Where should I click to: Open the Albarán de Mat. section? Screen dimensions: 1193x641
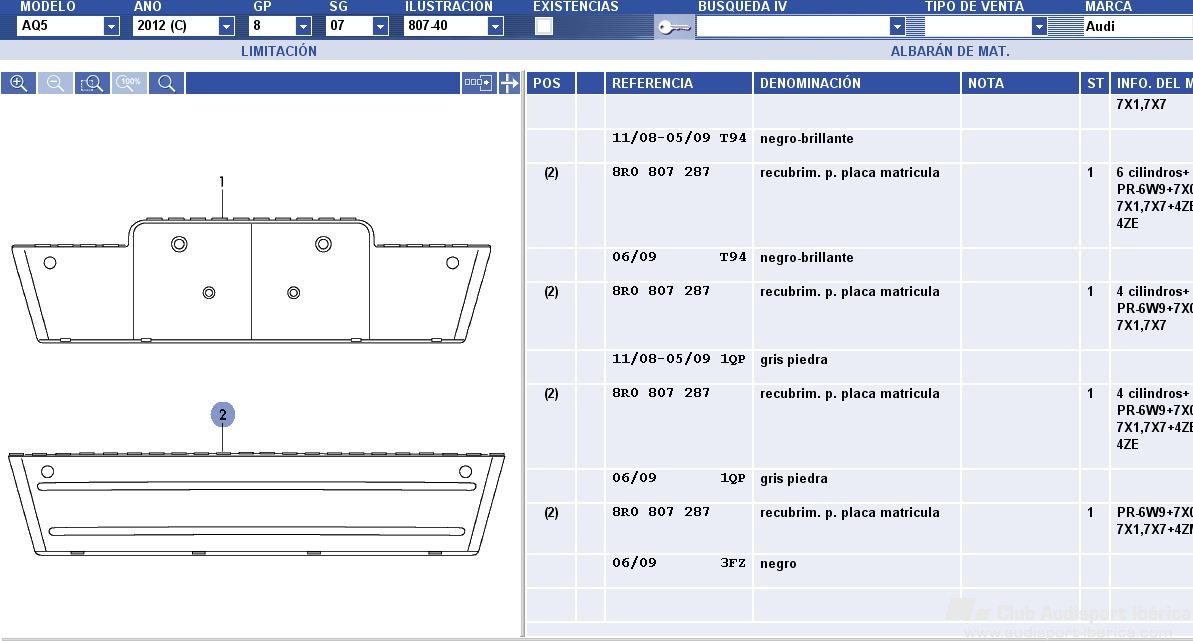pos(949,51)
